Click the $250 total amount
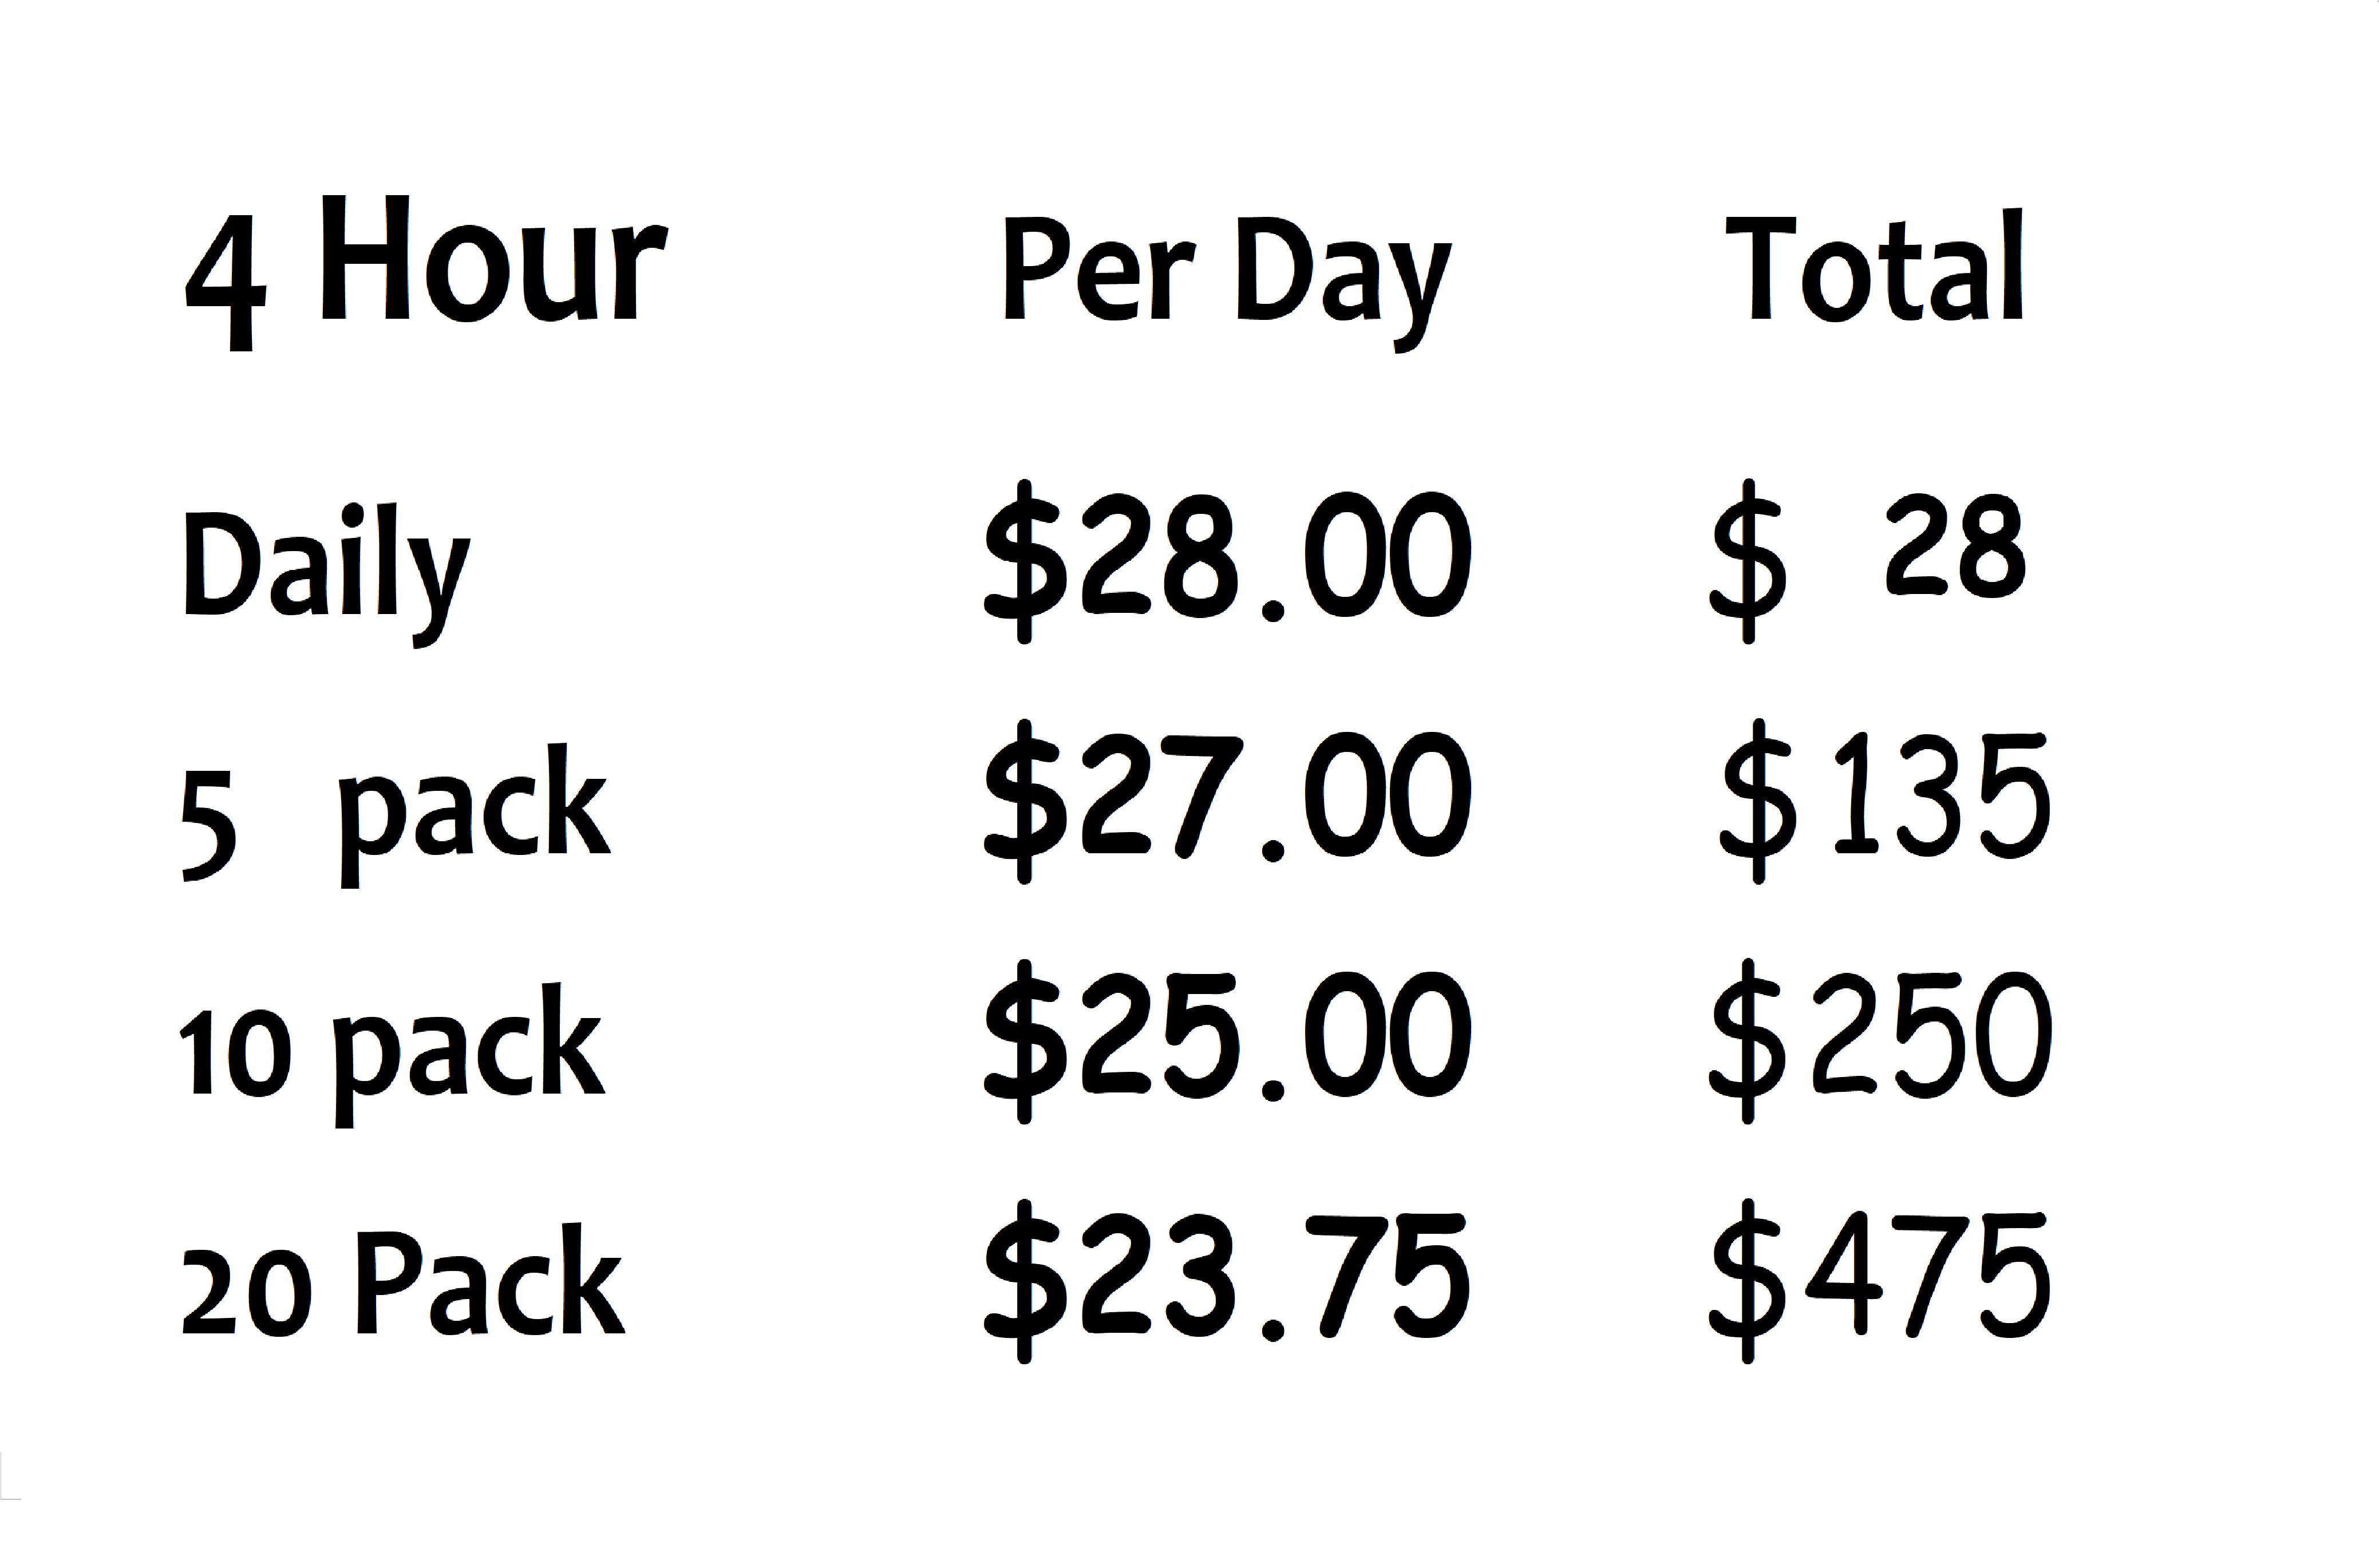Viewport: 2379px width, 1568px height. (1879, 1041)
